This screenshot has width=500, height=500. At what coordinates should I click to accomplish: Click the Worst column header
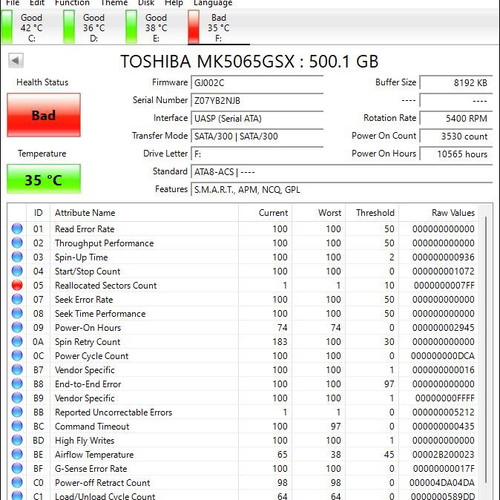pos(319,213)
